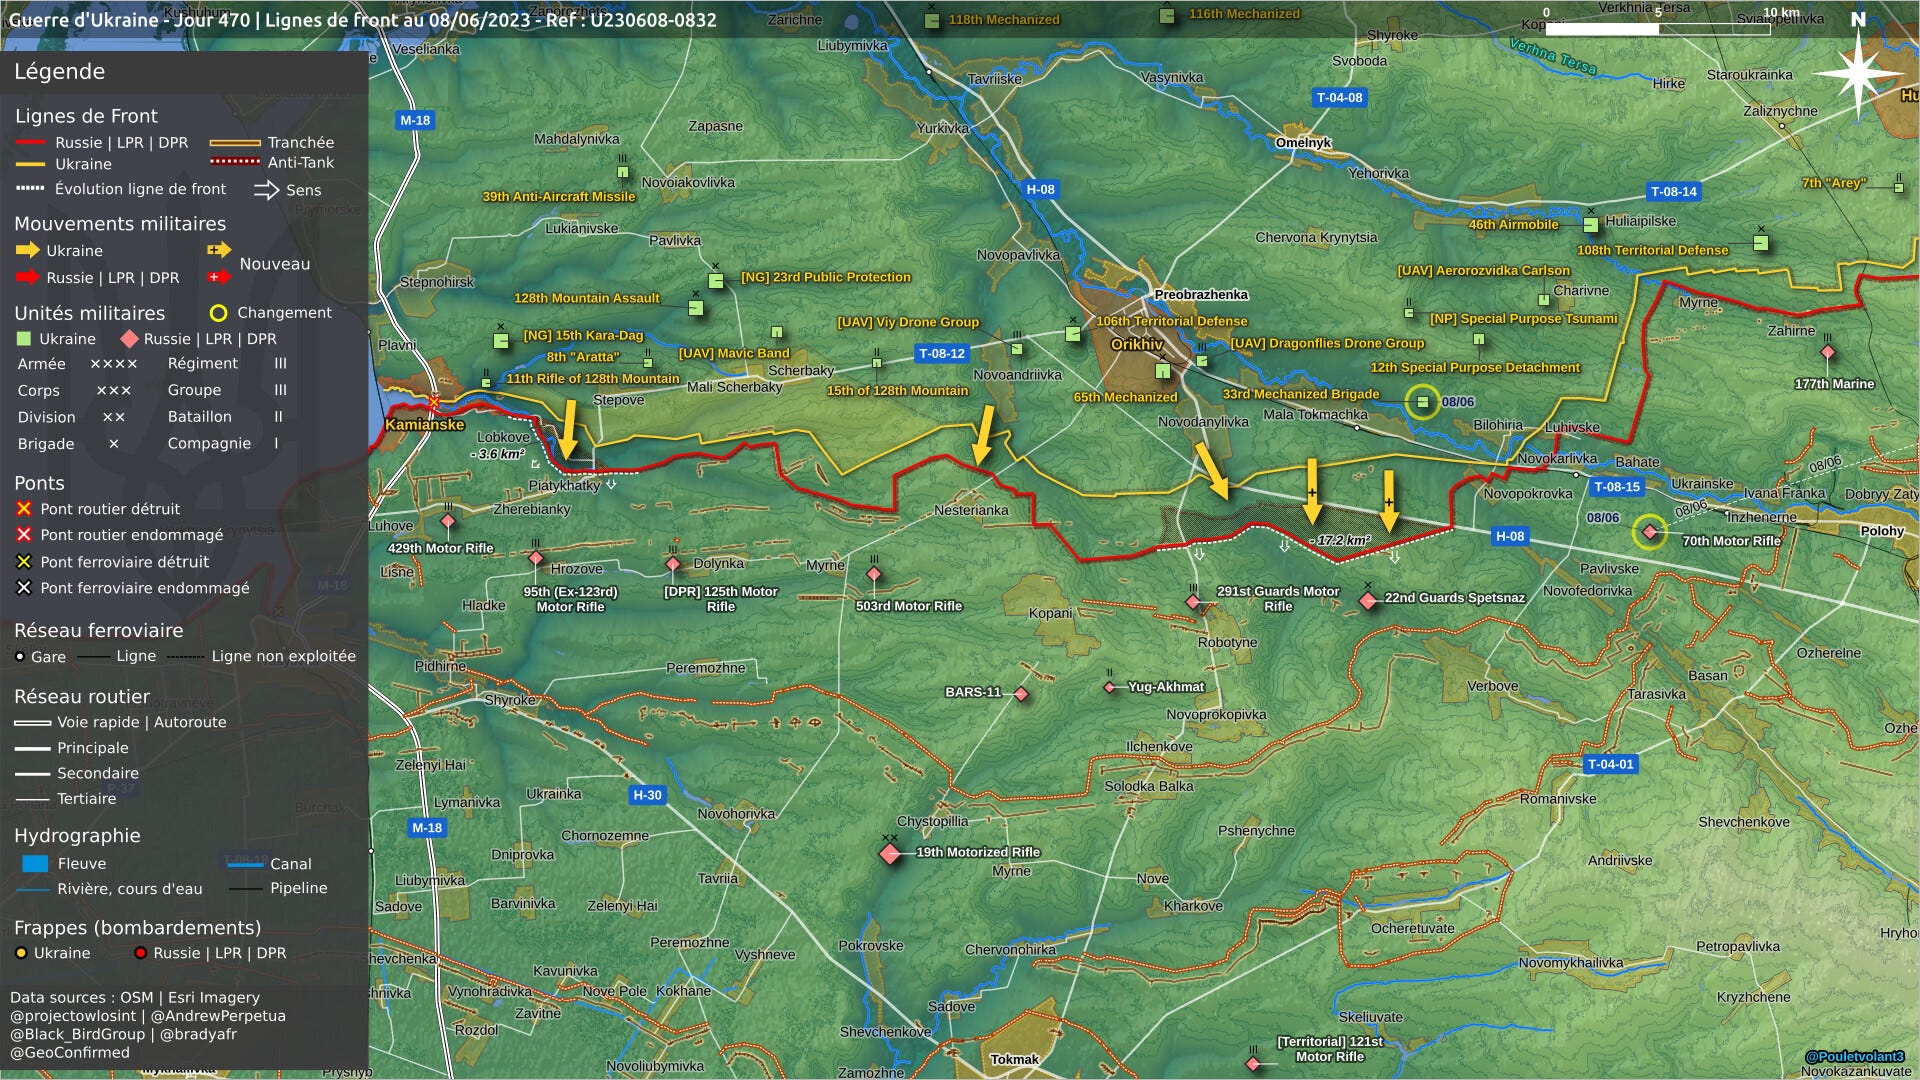
Task: Click the 429th Motor Rifle diamond marker
Action: [448, 521]
